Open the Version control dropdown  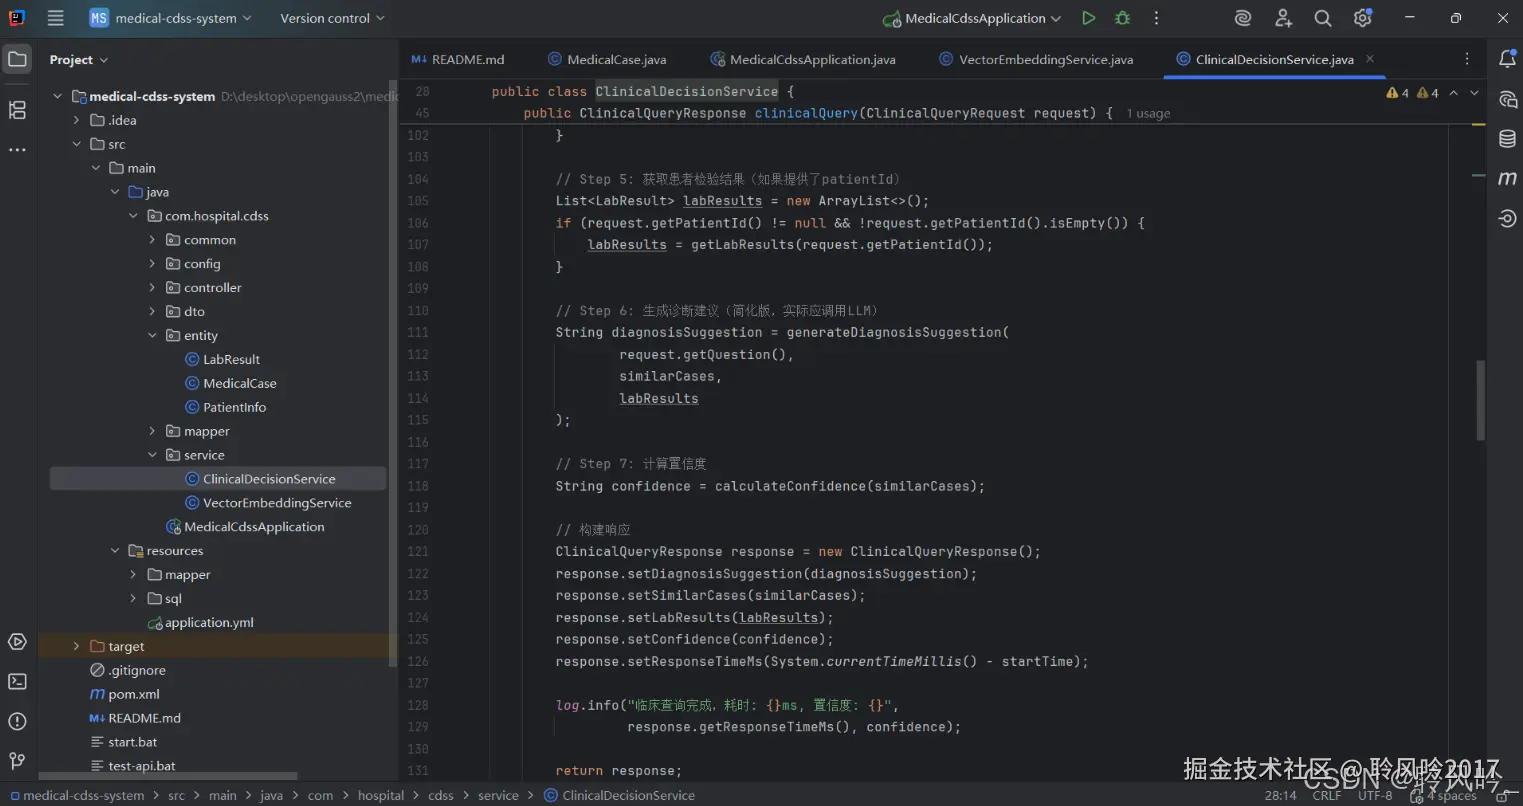coord(332,18)
